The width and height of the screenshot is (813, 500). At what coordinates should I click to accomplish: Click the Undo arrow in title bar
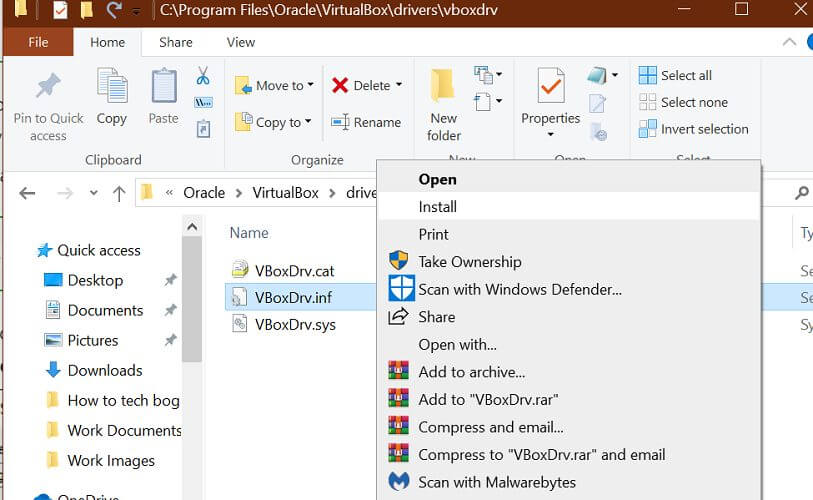point(114,9)
